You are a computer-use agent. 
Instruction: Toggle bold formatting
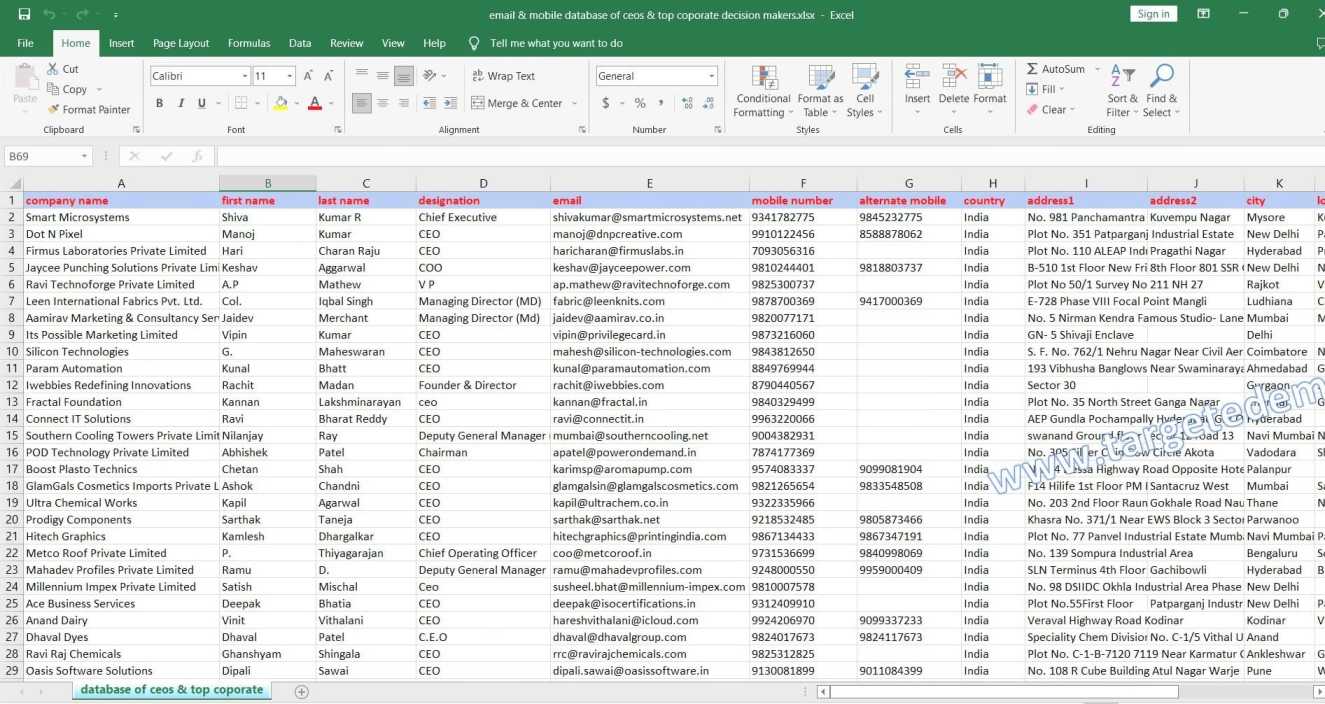pos(158,103)
